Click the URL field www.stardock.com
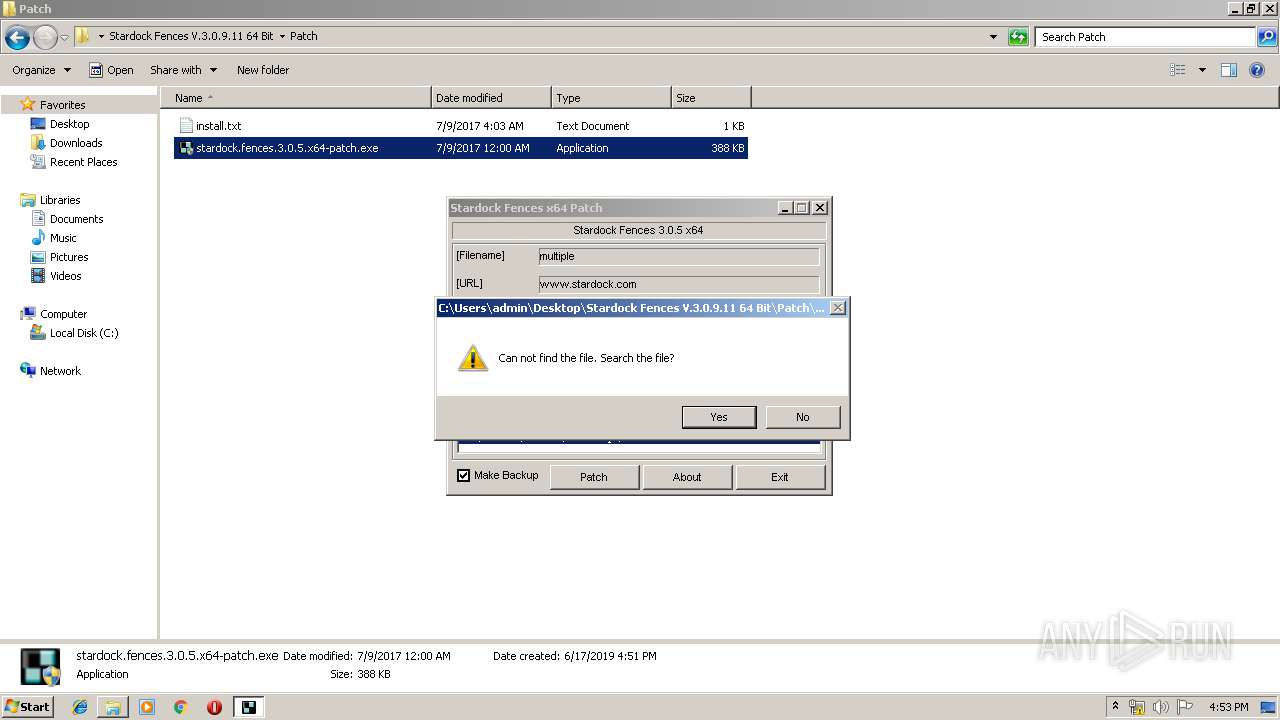1280x720 pixels. click(x=679, y=284)
